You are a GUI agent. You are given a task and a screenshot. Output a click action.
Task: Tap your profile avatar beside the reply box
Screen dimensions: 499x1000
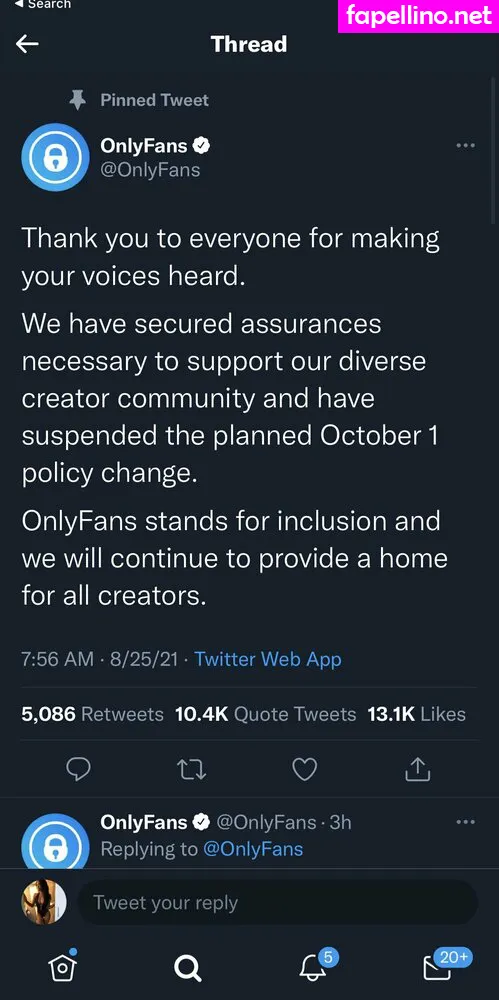pyautogui.click(x=44, y=902)
